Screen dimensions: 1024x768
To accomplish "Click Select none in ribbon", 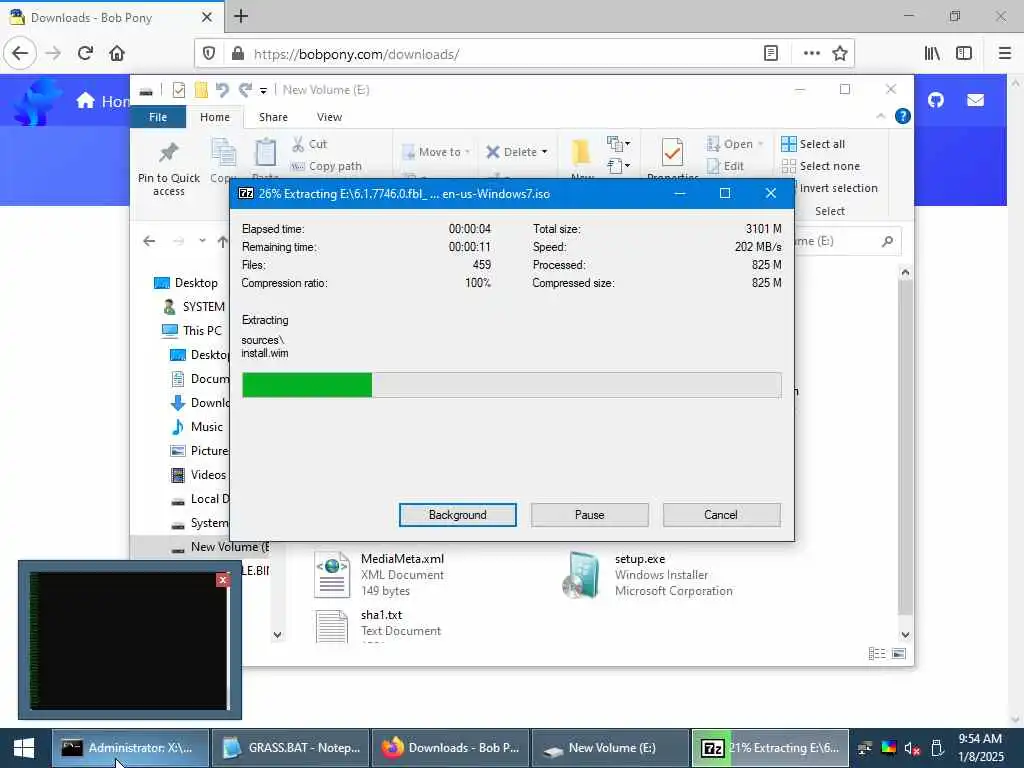I will (x=820, y=166).
